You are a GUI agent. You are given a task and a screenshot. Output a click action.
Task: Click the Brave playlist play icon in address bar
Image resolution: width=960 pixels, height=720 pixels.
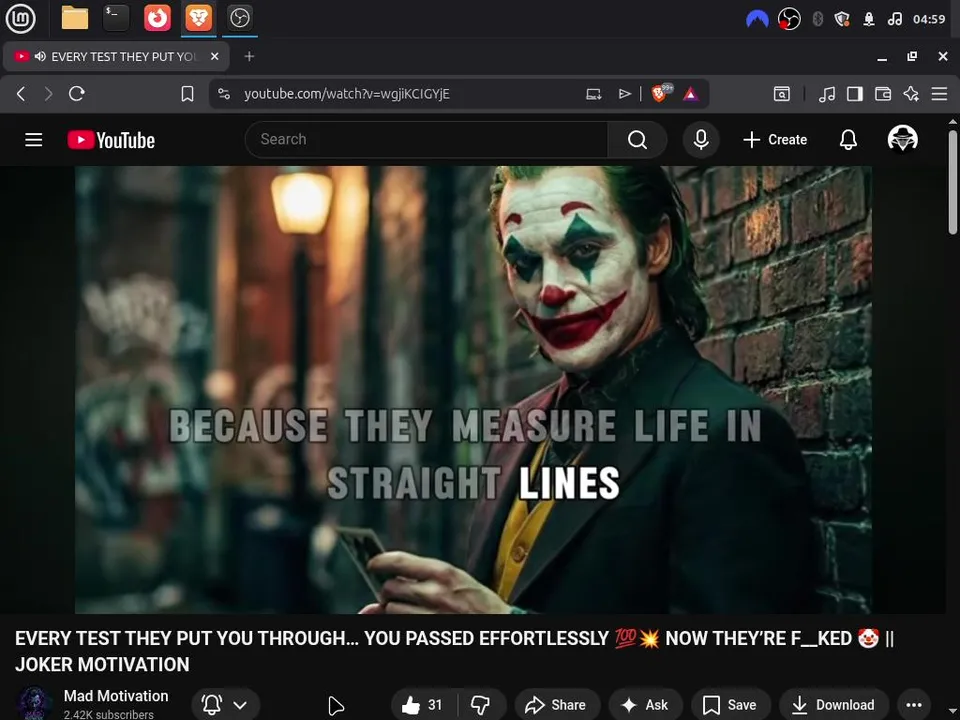coord(624,94)
